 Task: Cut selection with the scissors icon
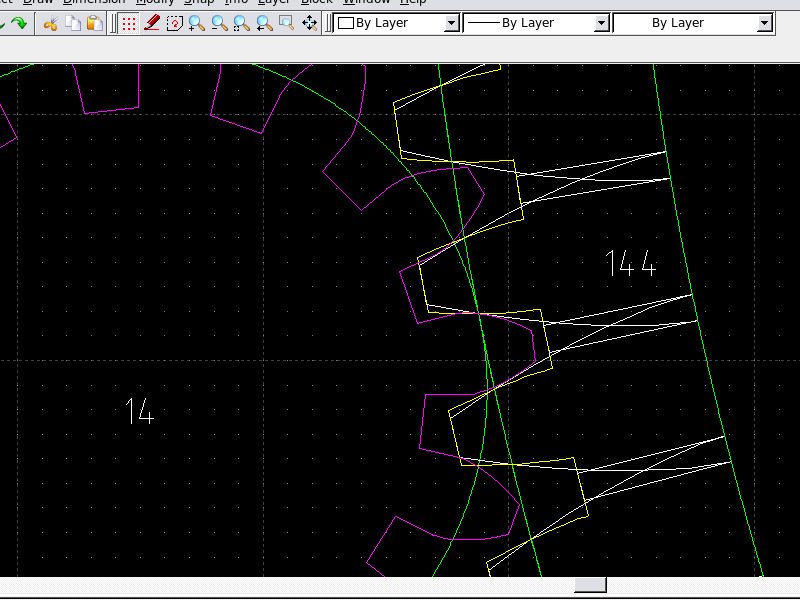click(x=50, y=22)
